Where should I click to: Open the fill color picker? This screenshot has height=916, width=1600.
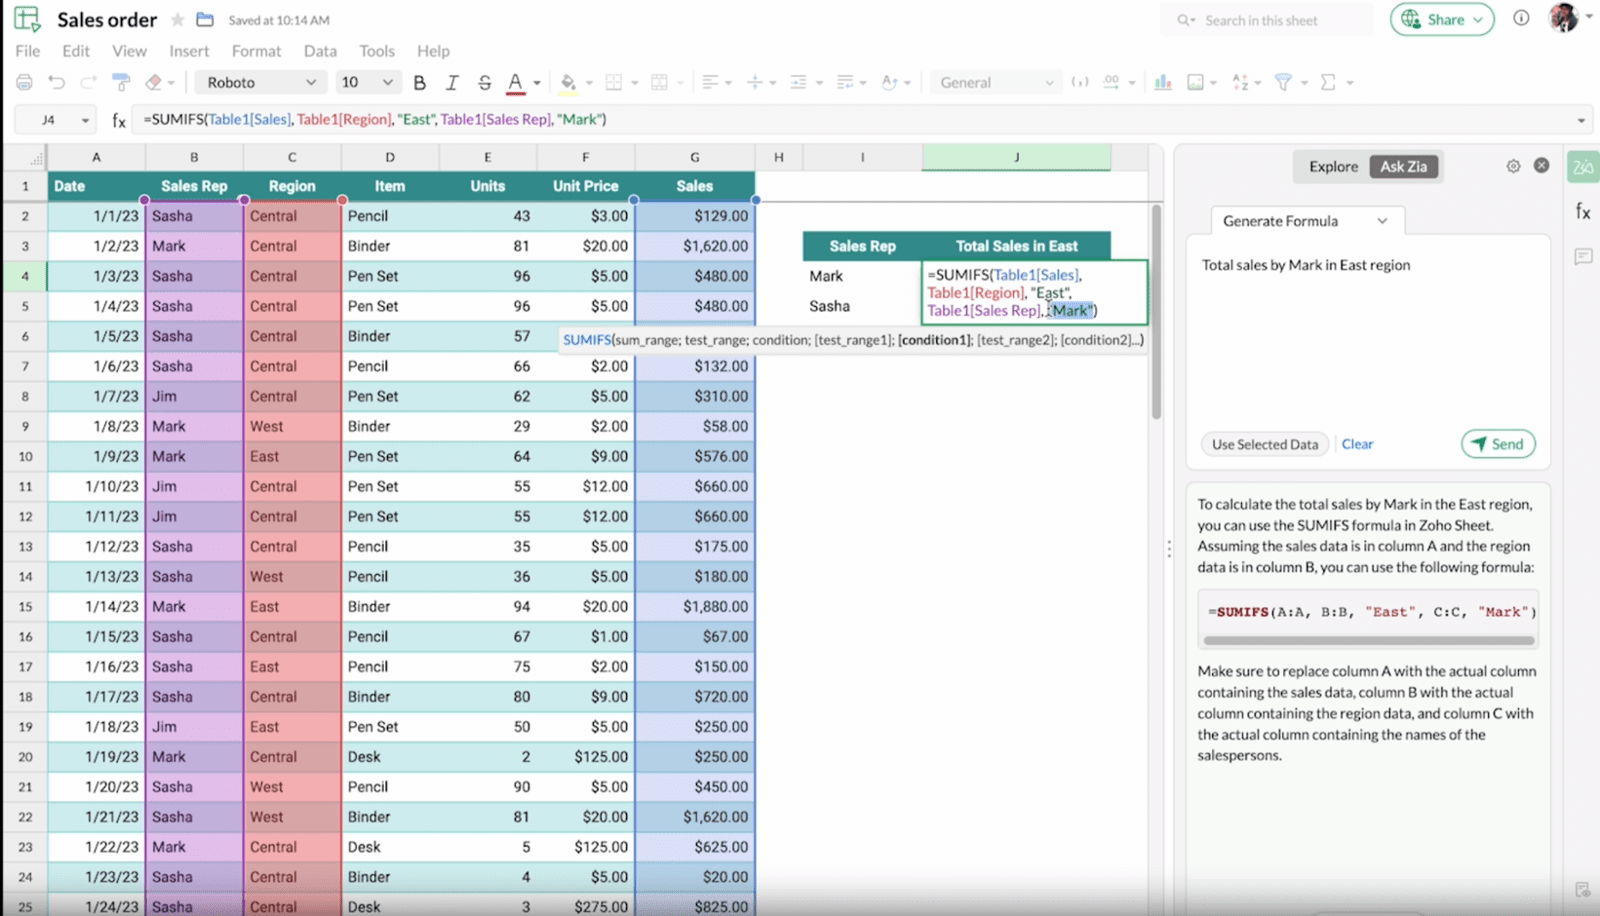(568, 82)
